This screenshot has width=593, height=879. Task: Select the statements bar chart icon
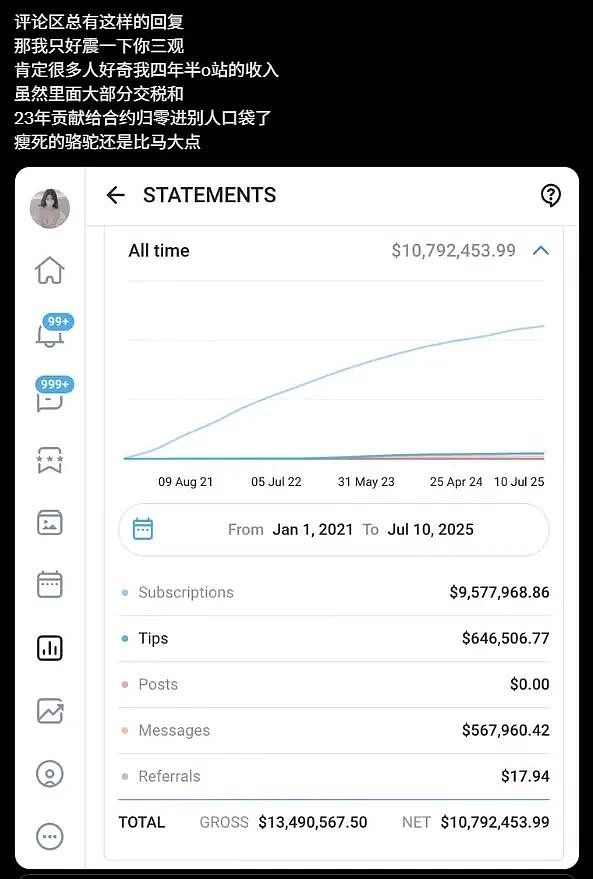[x=50, y=648]
